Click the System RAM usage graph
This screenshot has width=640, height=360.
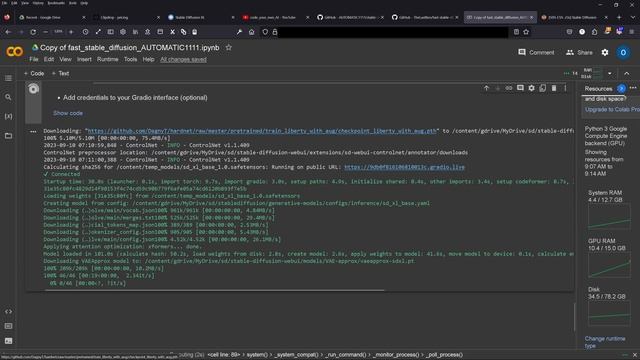coord(609,217)
